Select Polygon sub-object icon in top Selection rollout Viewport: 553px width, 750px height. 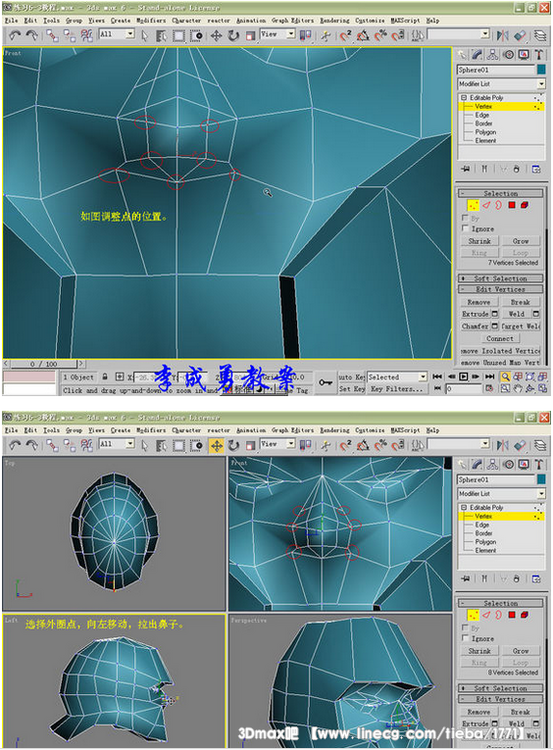511,205
